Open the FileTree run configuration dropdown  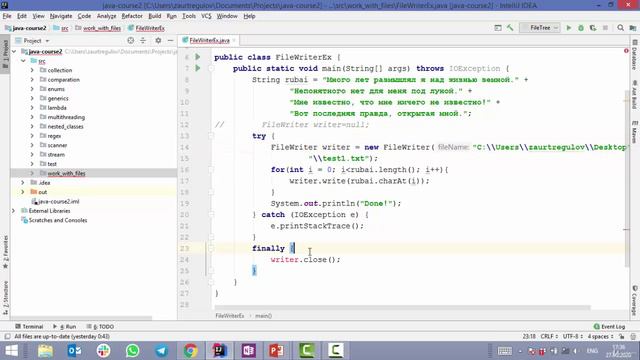[540, 28]
